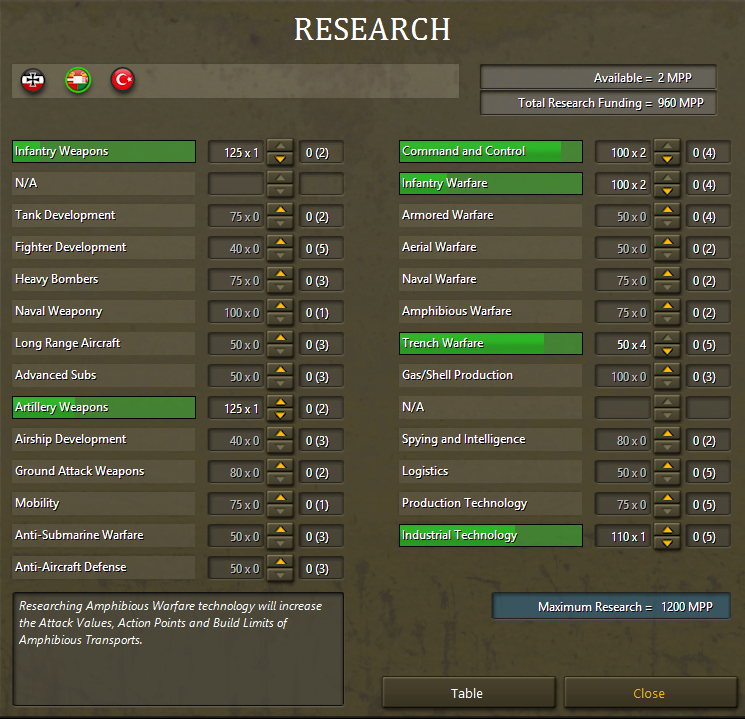Add a chit to Logistics research
This screenshot has width=745, height=719.
(x=667, y=465)
